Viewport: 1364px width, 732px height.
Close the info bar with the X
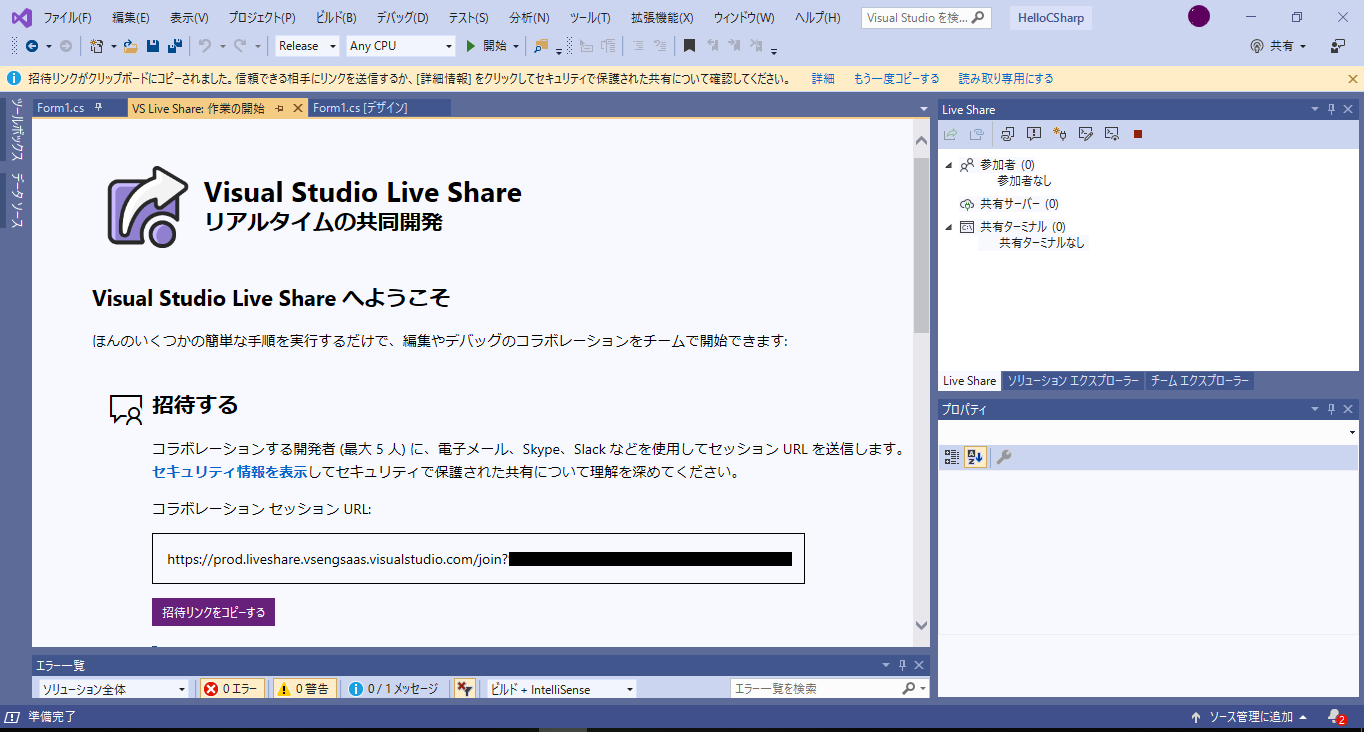1352,78
